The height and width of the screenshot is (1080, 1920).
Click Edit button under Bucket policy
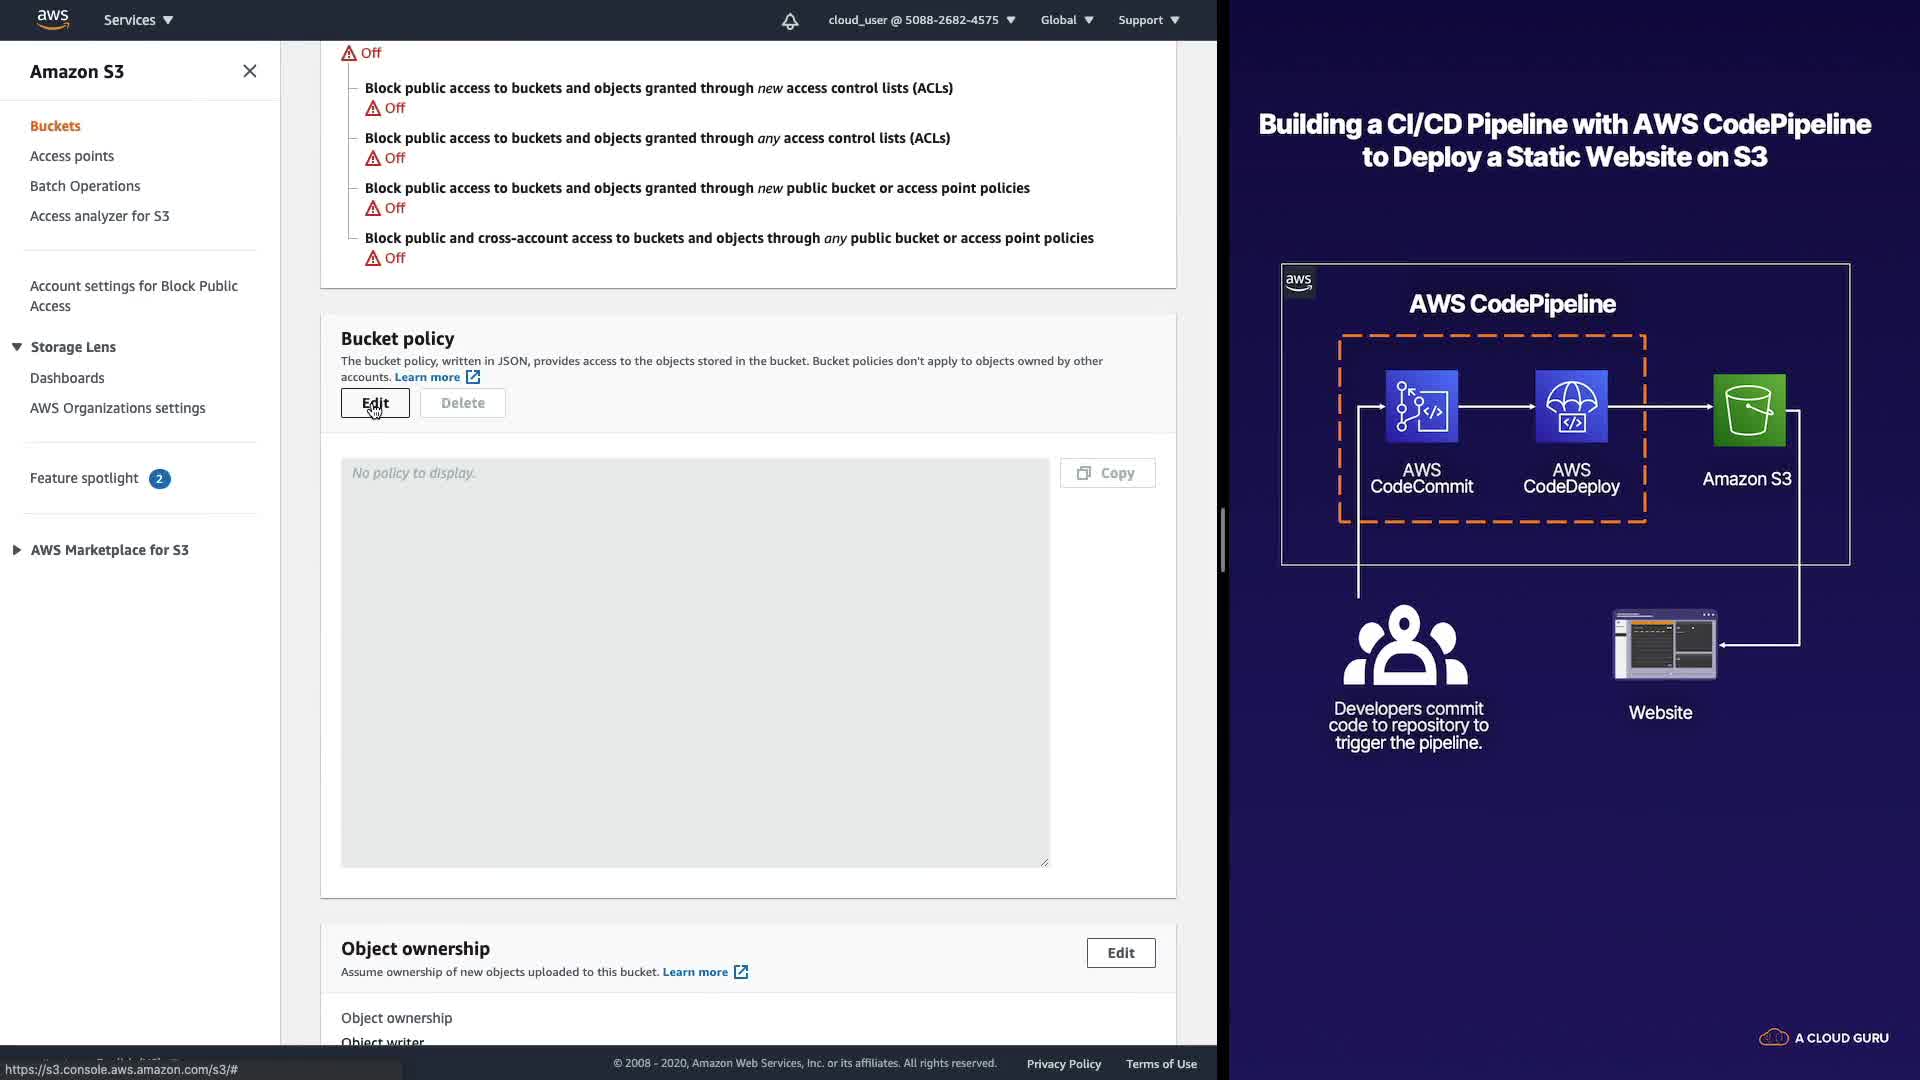click(x=375, y=403)
